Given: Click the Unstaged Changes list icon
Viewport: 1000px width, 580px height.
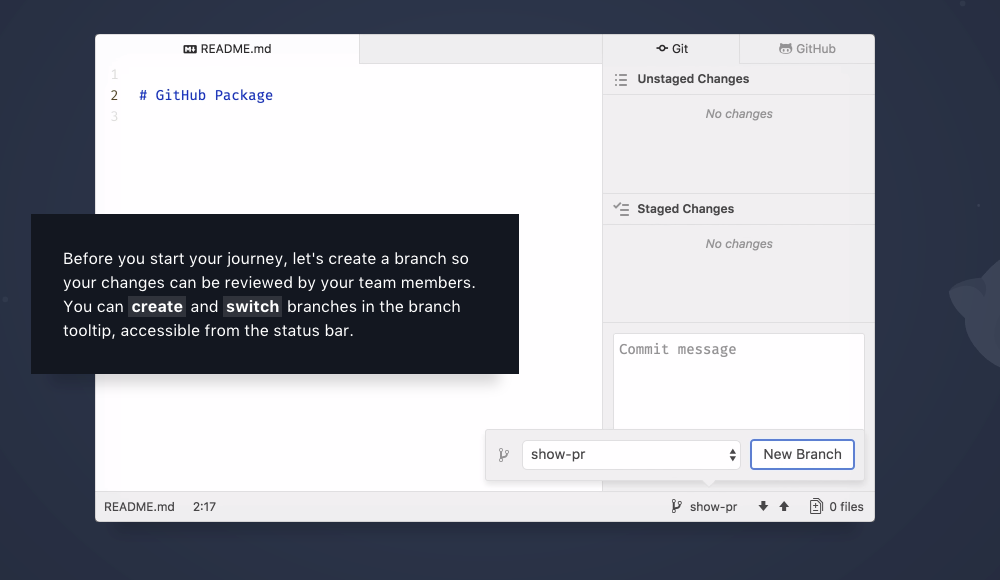Looking at the screenshot, I should (621, 79).
